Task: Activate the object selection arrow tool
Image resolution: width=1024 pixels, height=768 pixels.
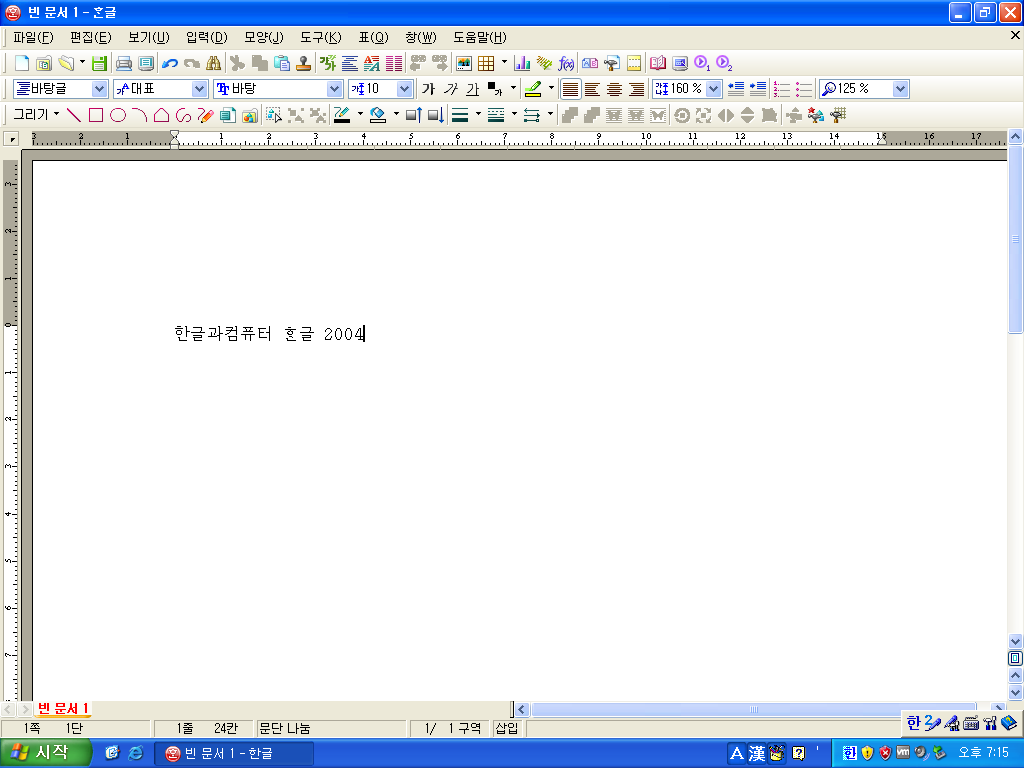Action: (274, 116)
